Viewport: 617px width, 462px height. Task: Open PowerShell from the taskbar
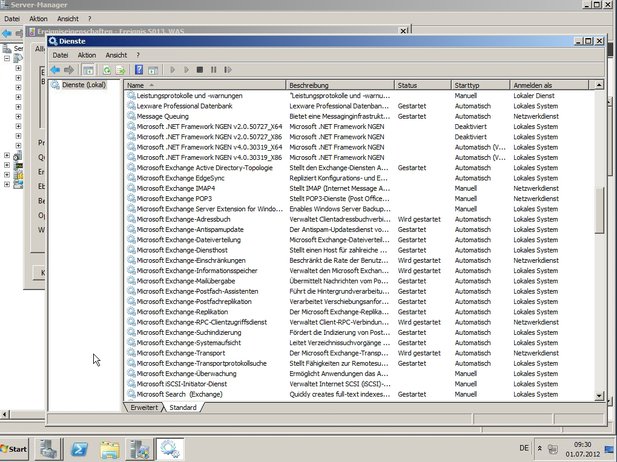click(79, 449)
